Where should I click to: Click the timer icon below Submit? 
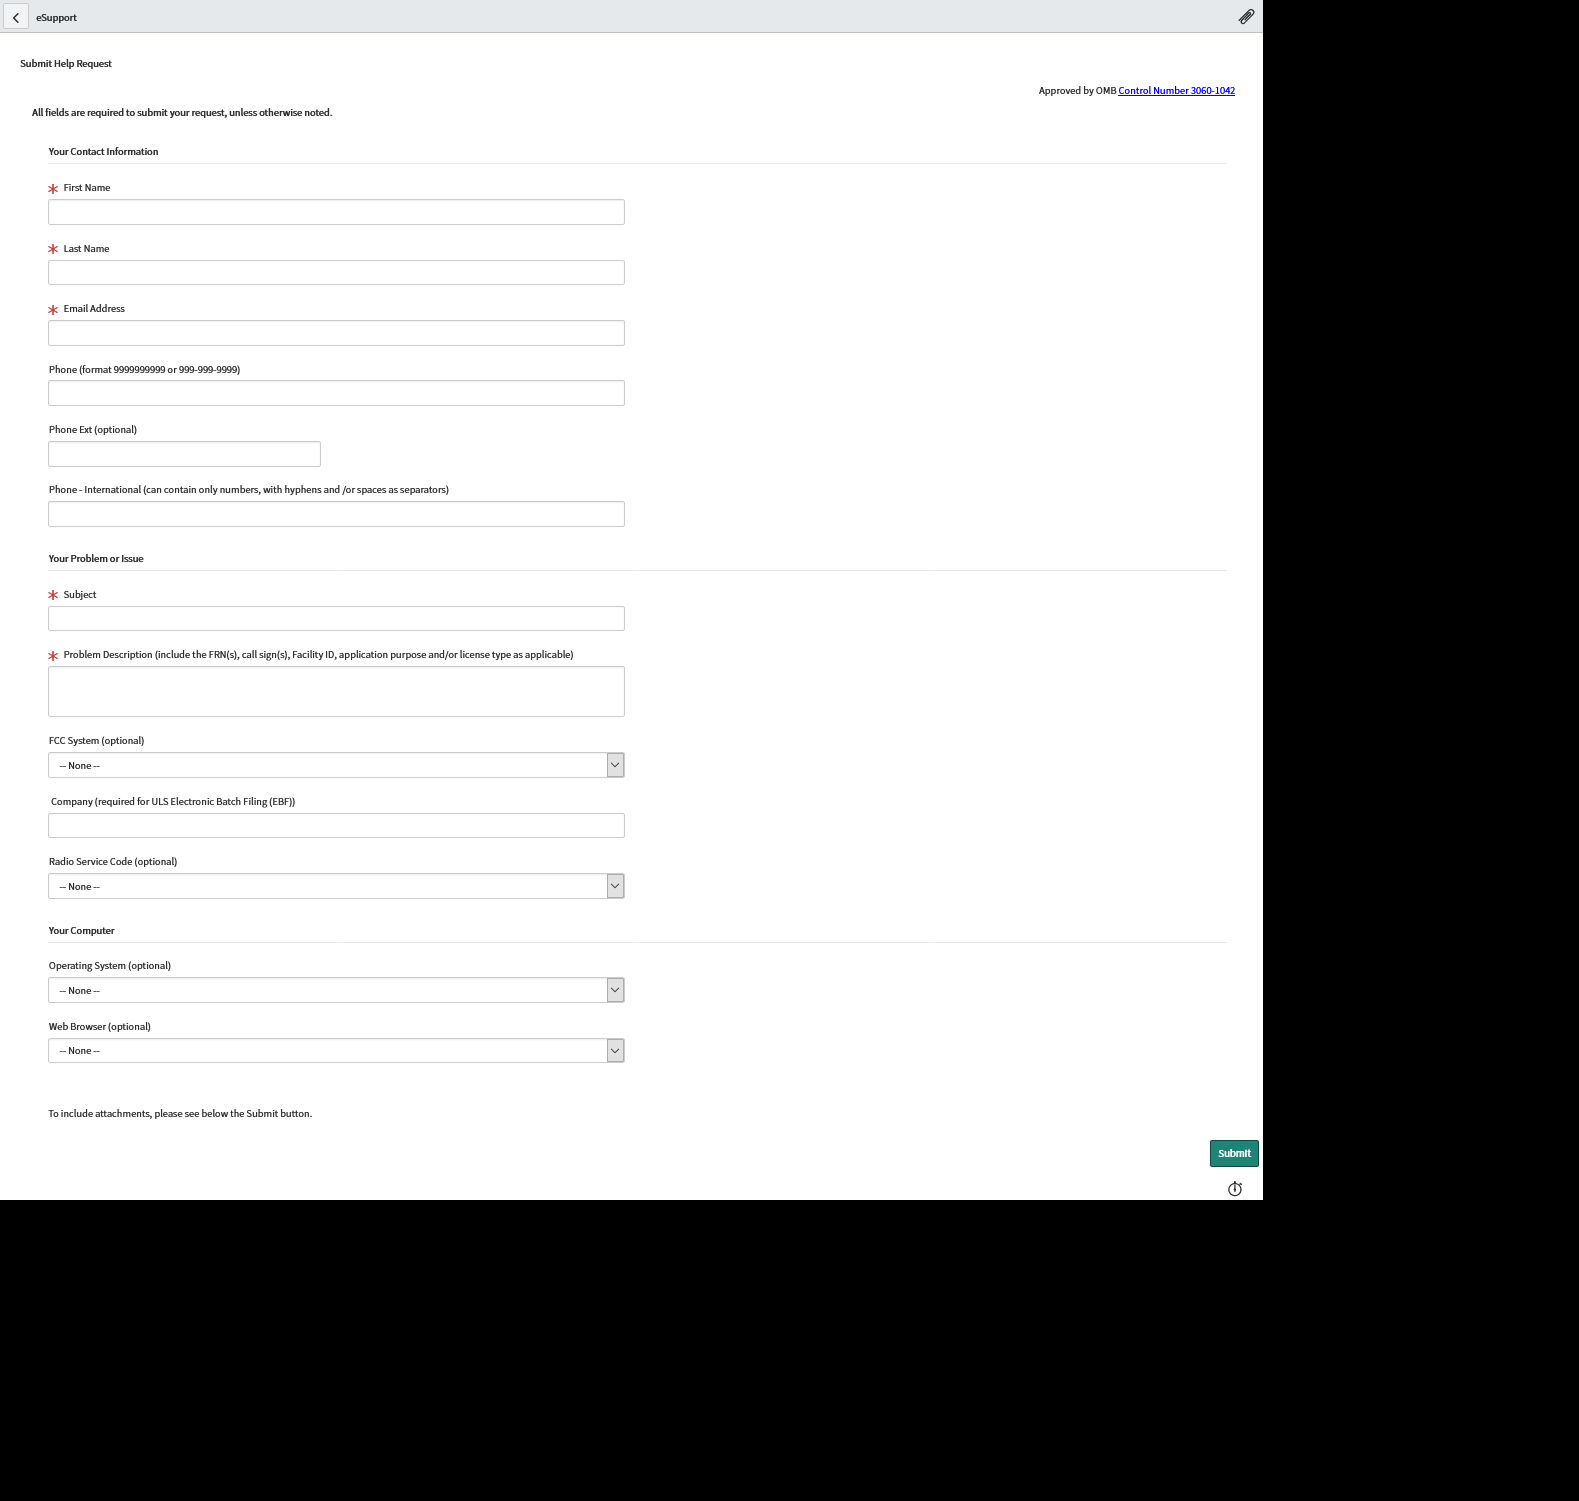point(1235,1189)
